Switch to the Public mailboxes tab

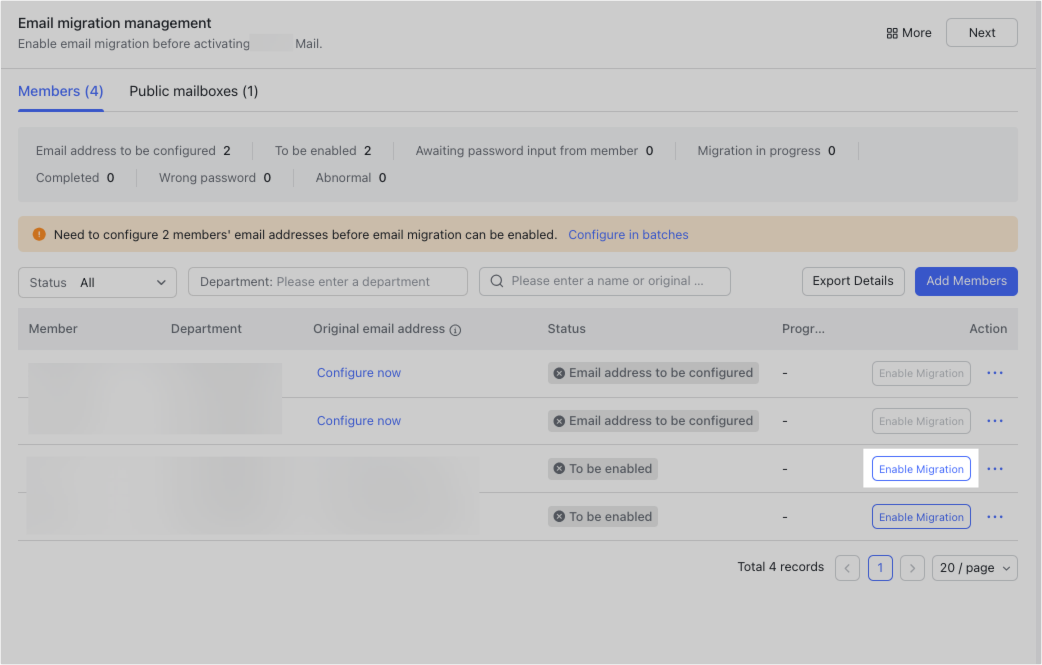click(x=193, y=90)
